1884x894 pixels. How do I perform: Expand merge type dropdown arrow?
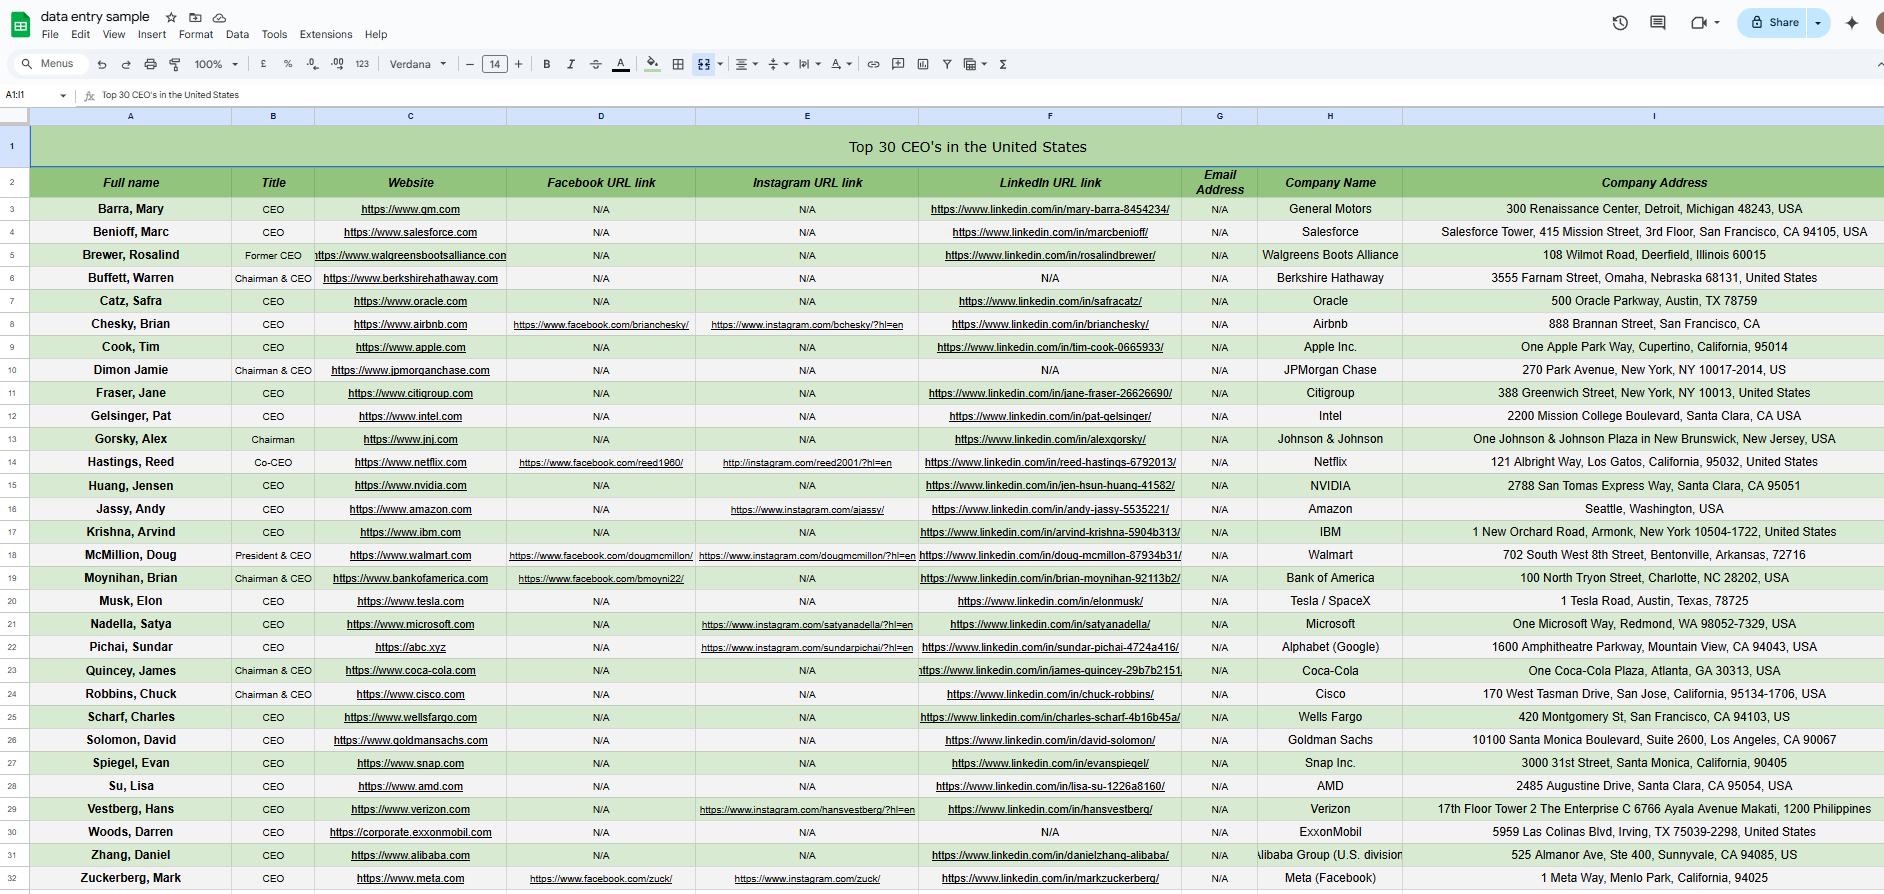click(x=720, y=64)
